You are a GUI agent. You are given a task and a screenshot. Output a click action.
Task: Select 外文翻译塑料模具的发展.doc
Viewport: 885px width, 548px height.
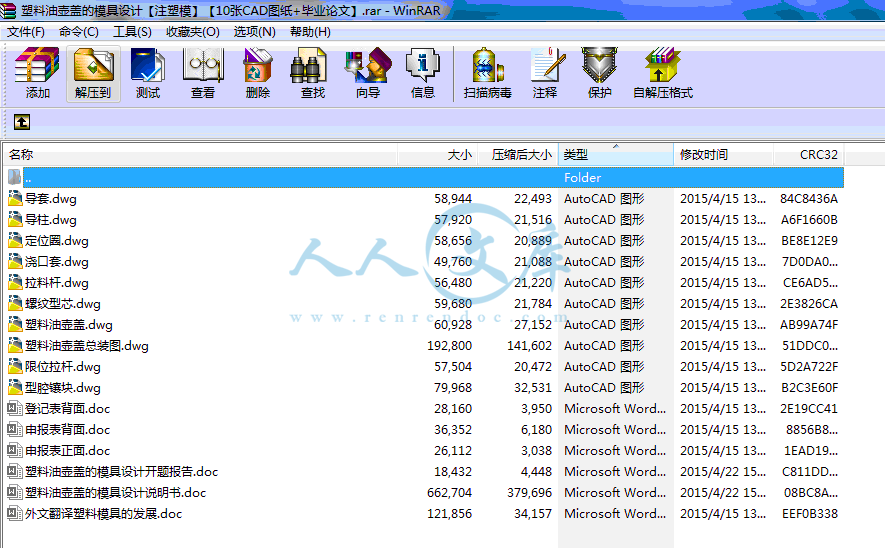103,514
